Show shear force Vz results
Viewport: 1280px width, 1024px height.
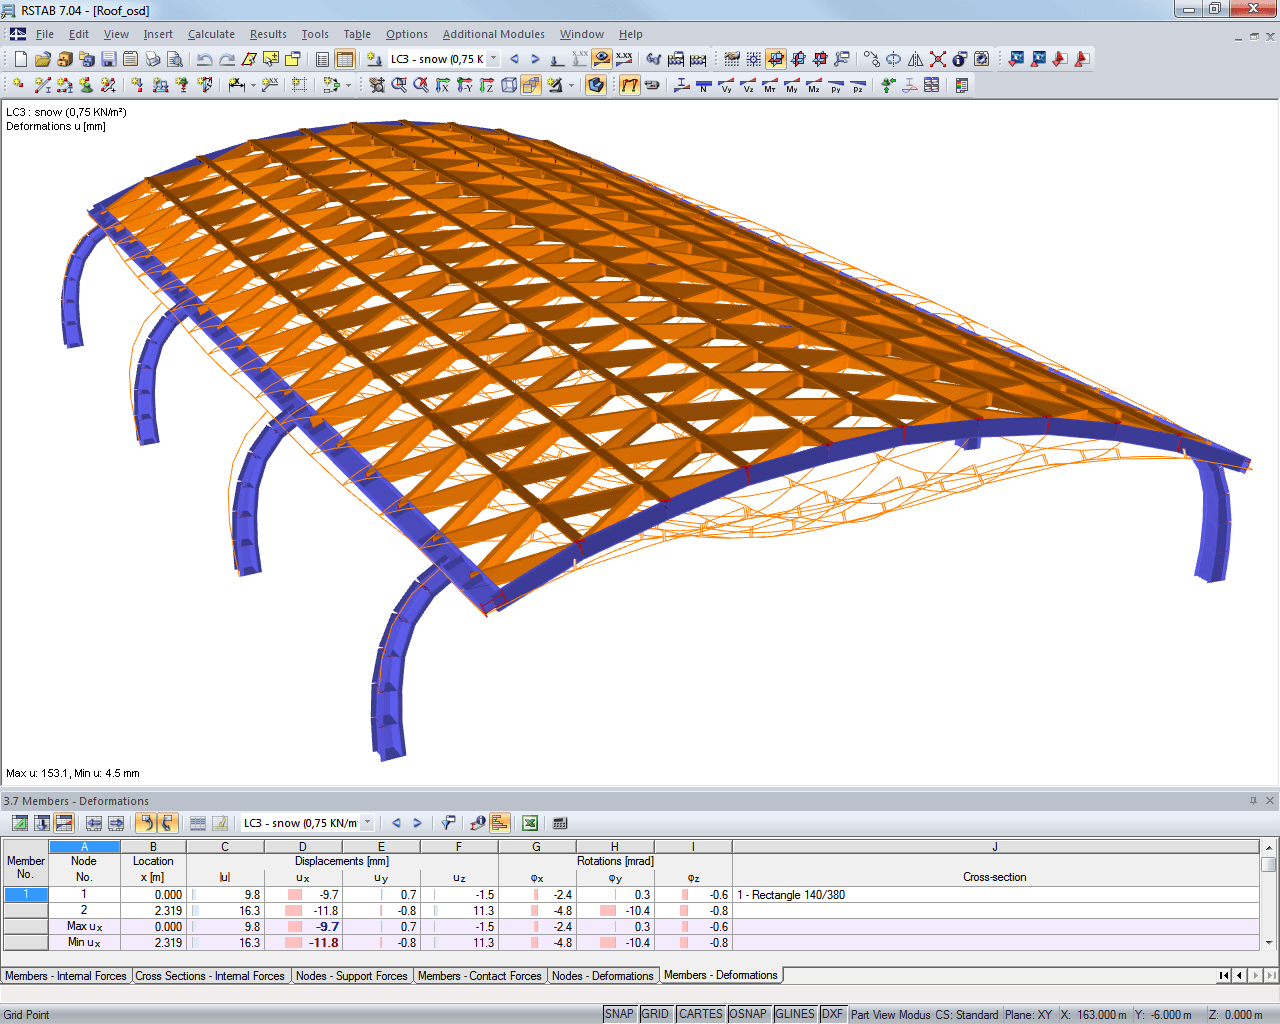click(x=748, y=85)
